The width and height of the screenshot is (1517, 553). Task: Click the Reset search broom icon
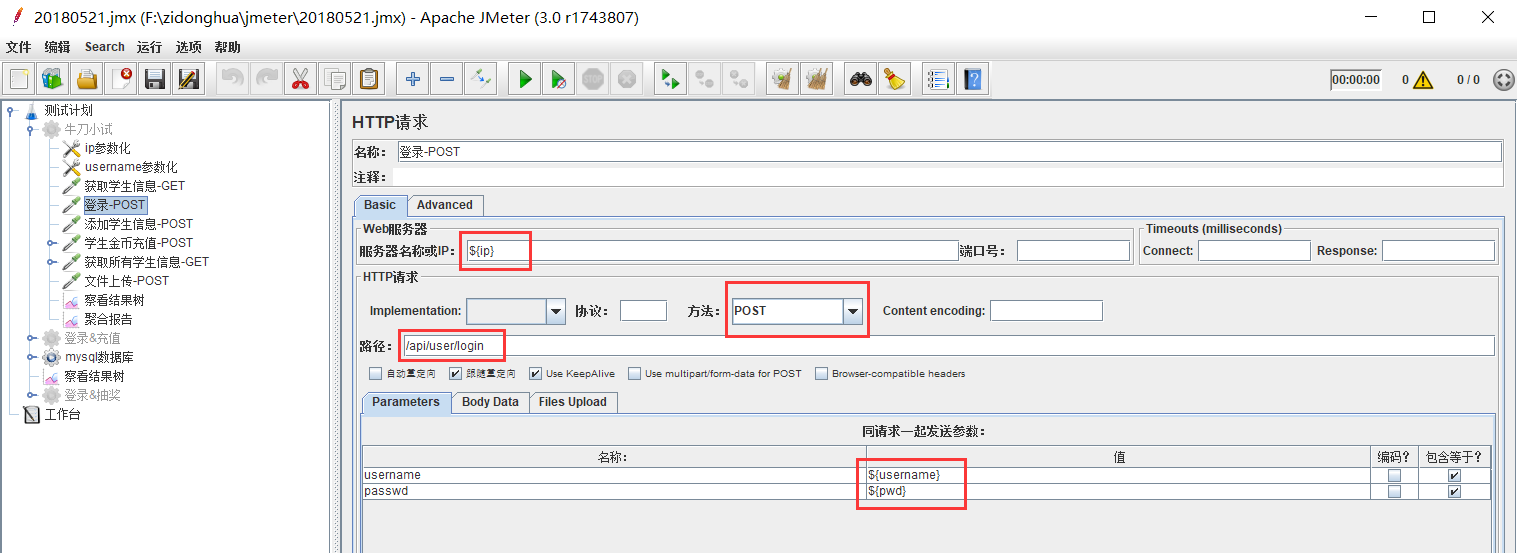pyautogui.click(x=894, y=78)
